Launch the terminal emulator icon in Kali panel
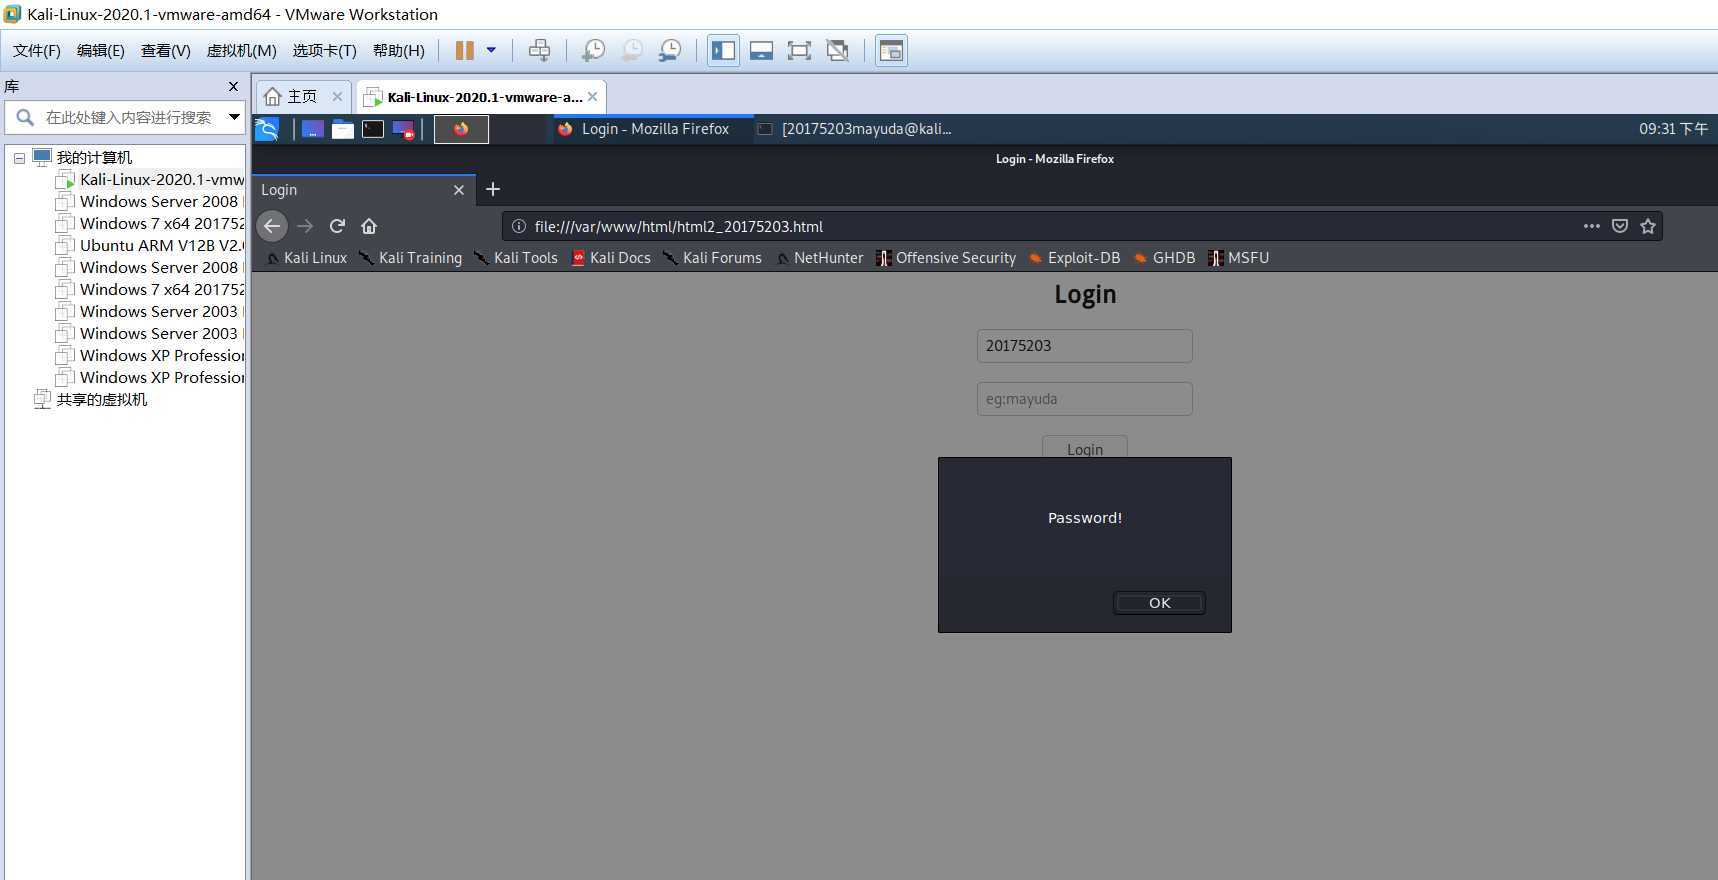1718x880 pixels. tap(373, 129)
